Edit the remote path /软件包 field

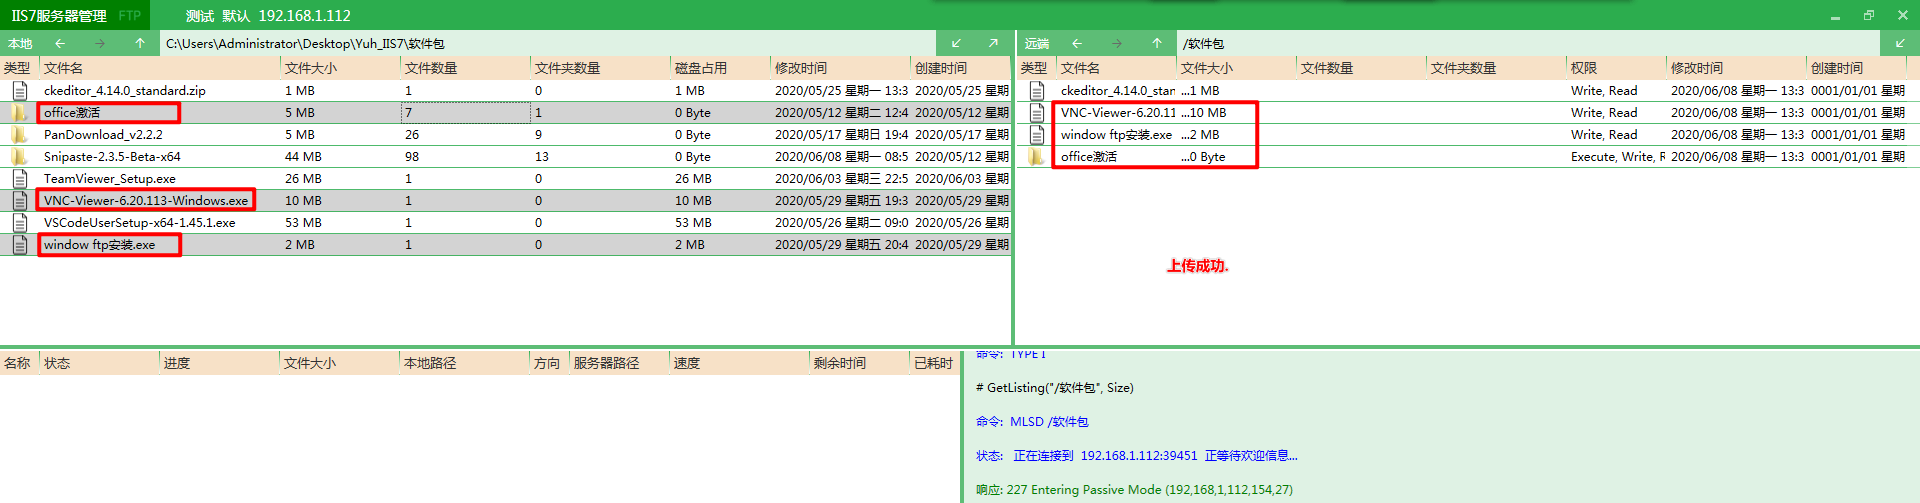(1527, 43)
